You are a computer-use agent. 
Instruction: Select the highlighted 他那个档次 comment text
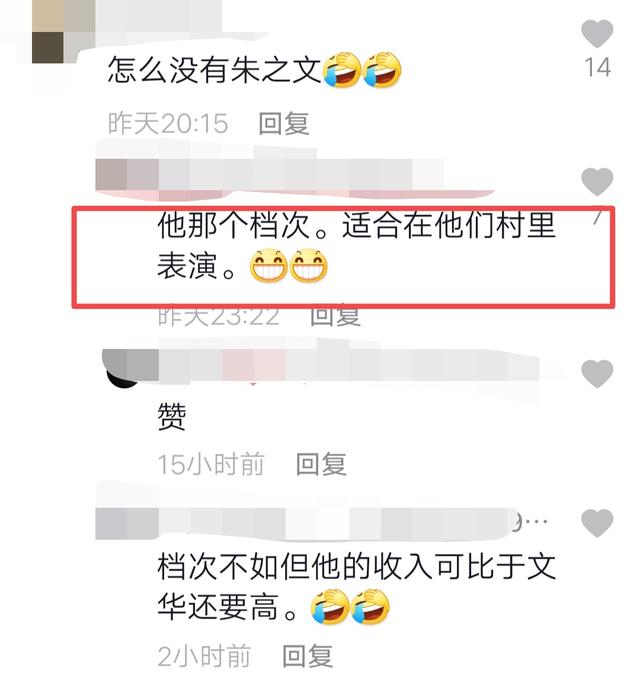(x=356, y=245)
